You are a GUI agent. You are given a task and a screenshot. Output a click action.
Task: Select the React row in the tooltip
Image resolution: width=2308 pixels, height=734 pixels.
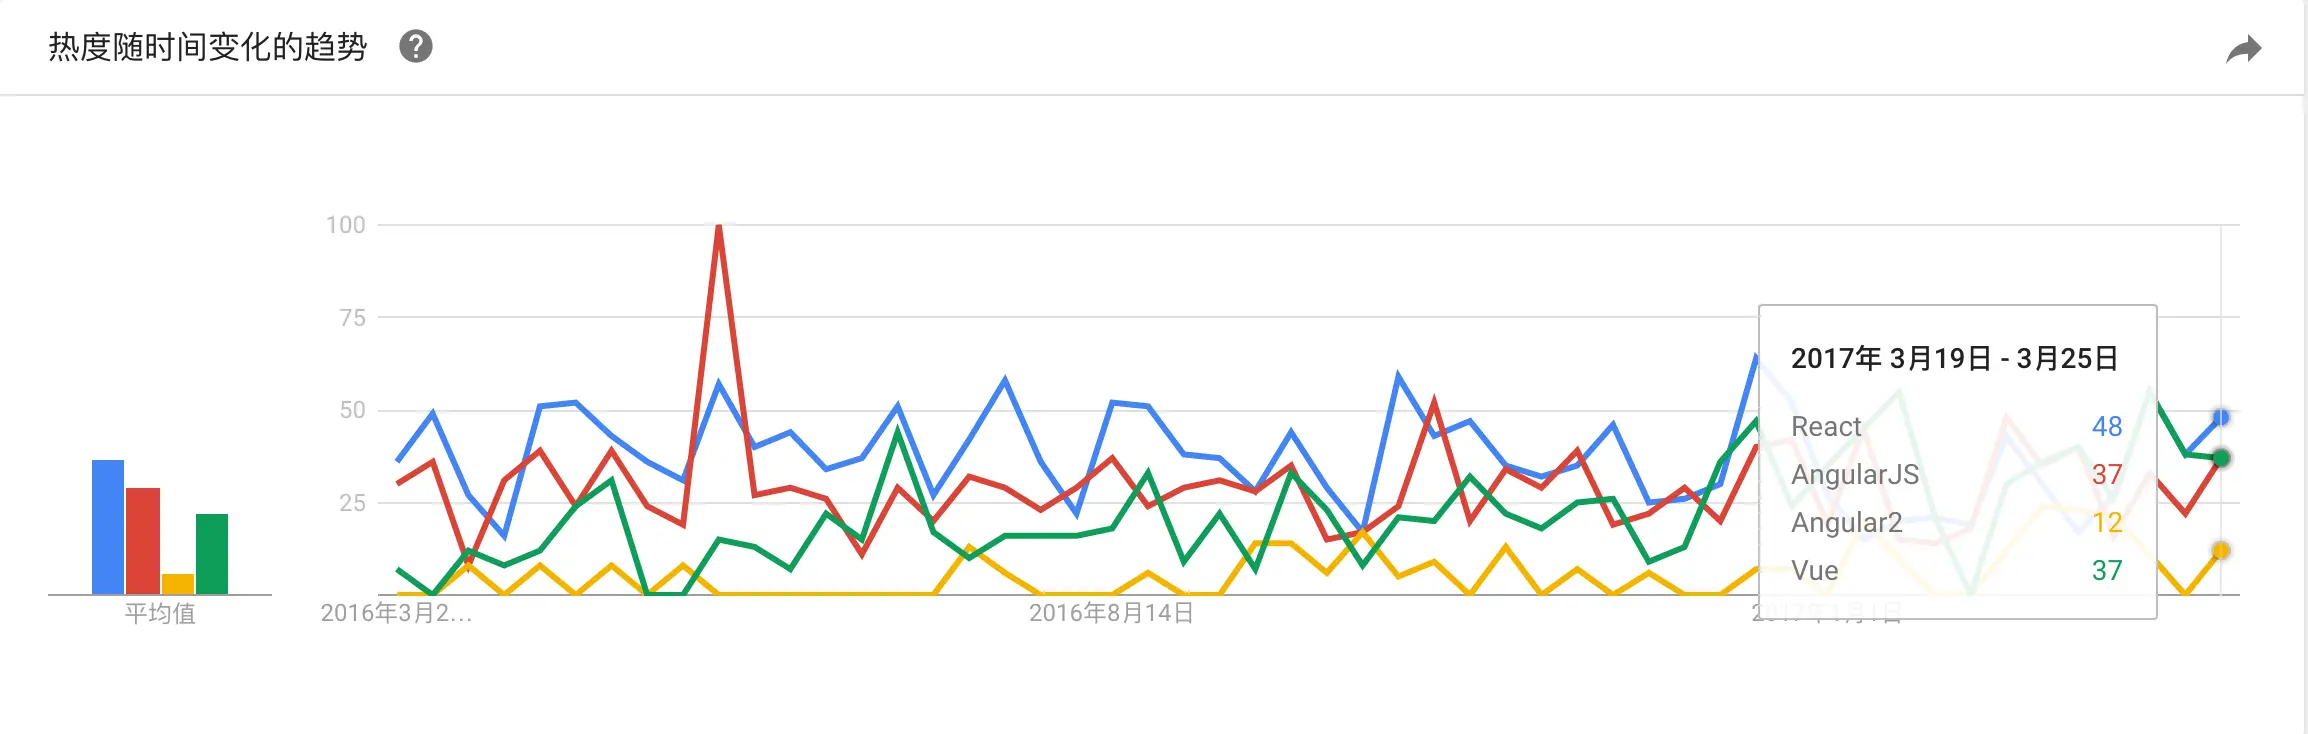[x=1826, y=426]
